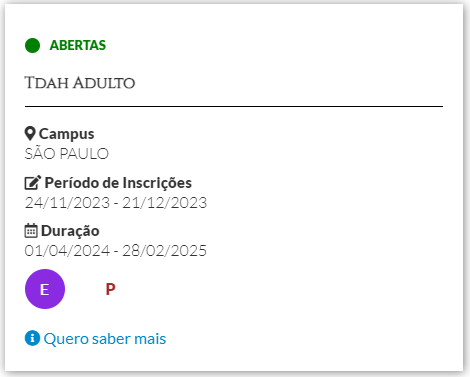The width and height of the screenshot is (470, 377).
Task: Click the horizontal divider under the title
Action: 234,106
